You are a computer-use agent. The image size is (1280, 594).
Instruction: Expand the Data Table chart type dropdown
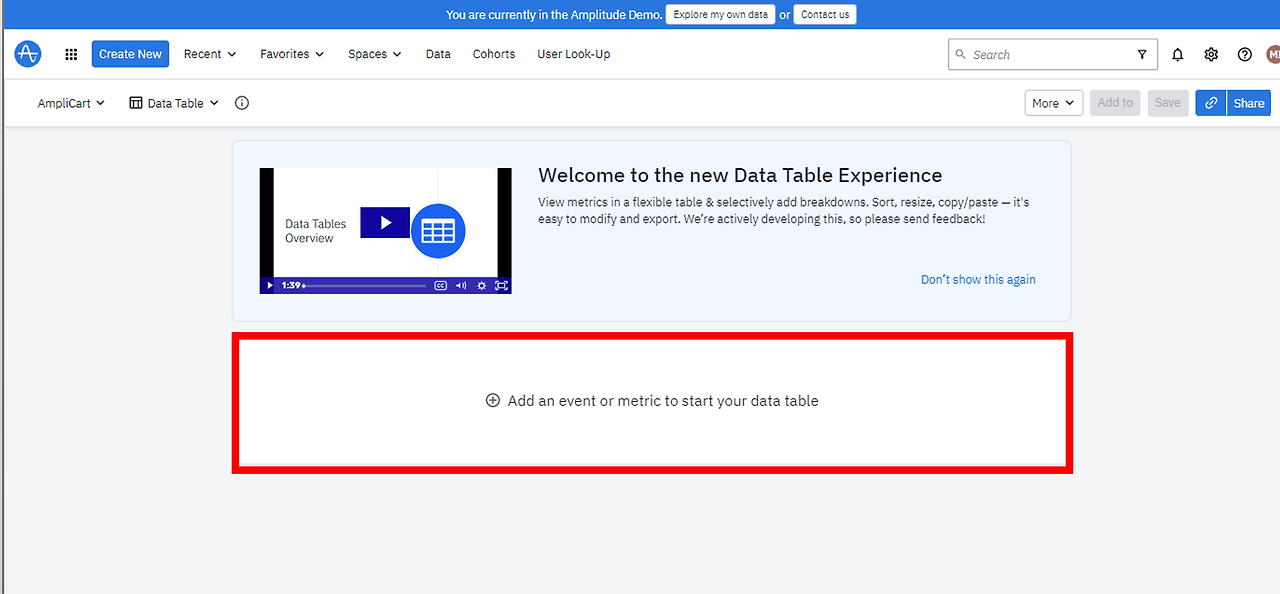coord(174,103)
